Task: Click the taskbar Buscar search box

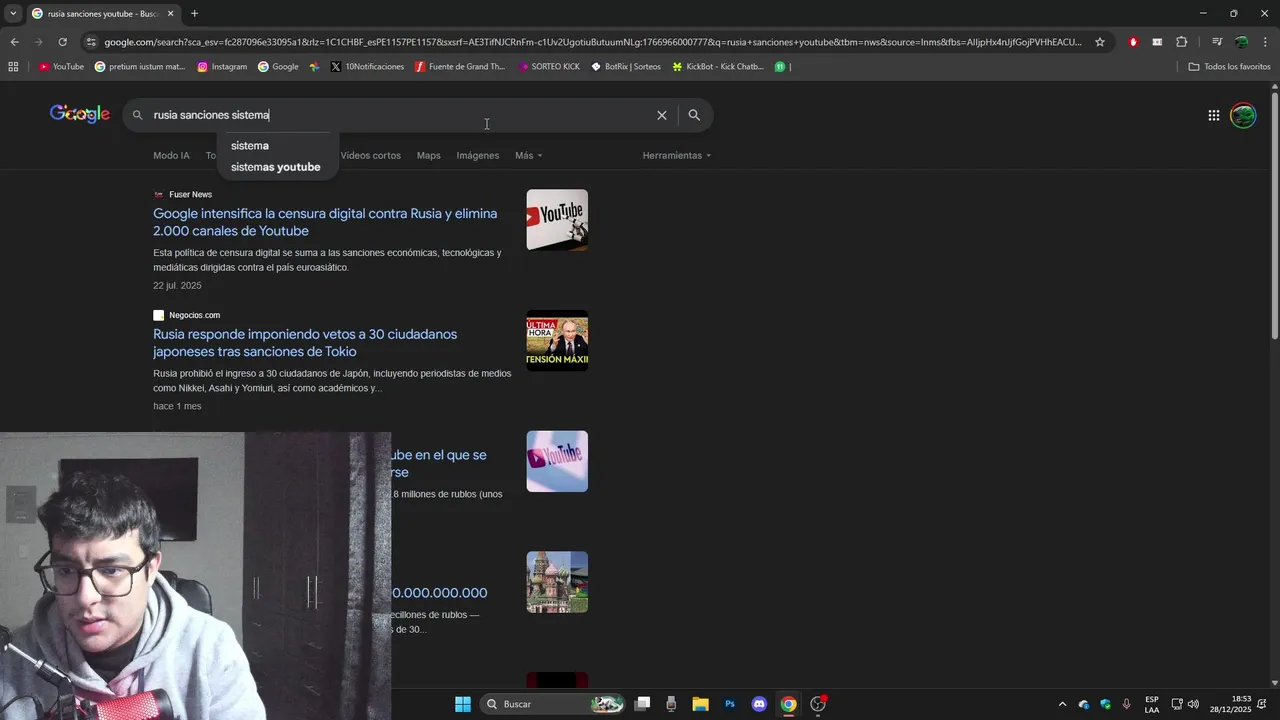Action: [x=552, y=704]
